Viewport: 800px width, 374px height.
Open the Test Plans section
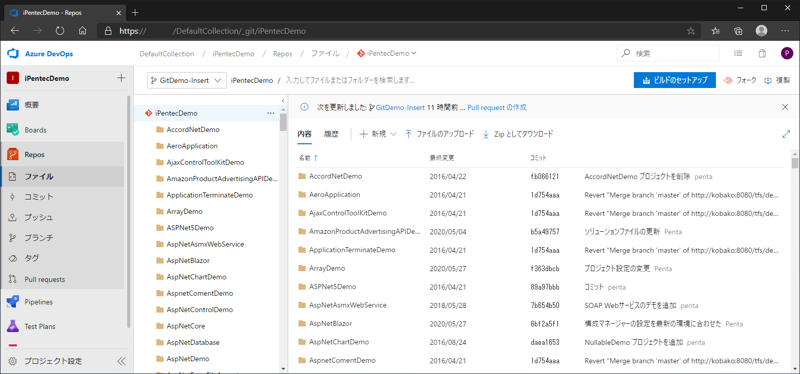(x=40, y=327)
